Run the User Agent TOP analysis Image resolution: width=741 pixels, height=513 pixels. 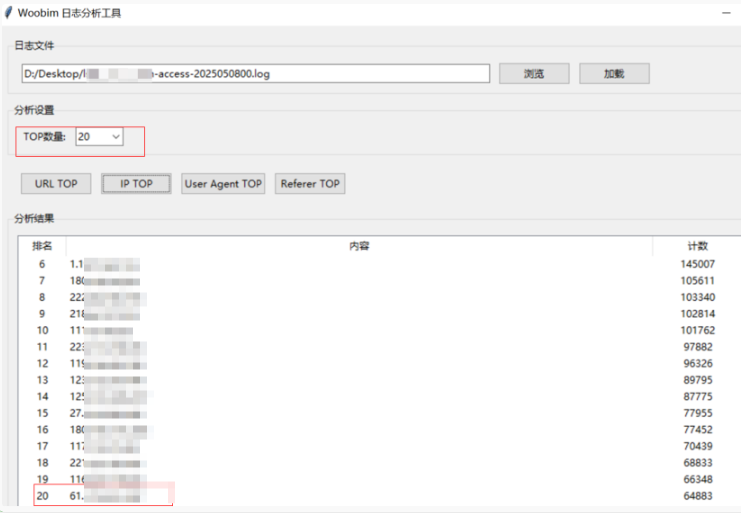pyautogui.click(x=223, y=184)
